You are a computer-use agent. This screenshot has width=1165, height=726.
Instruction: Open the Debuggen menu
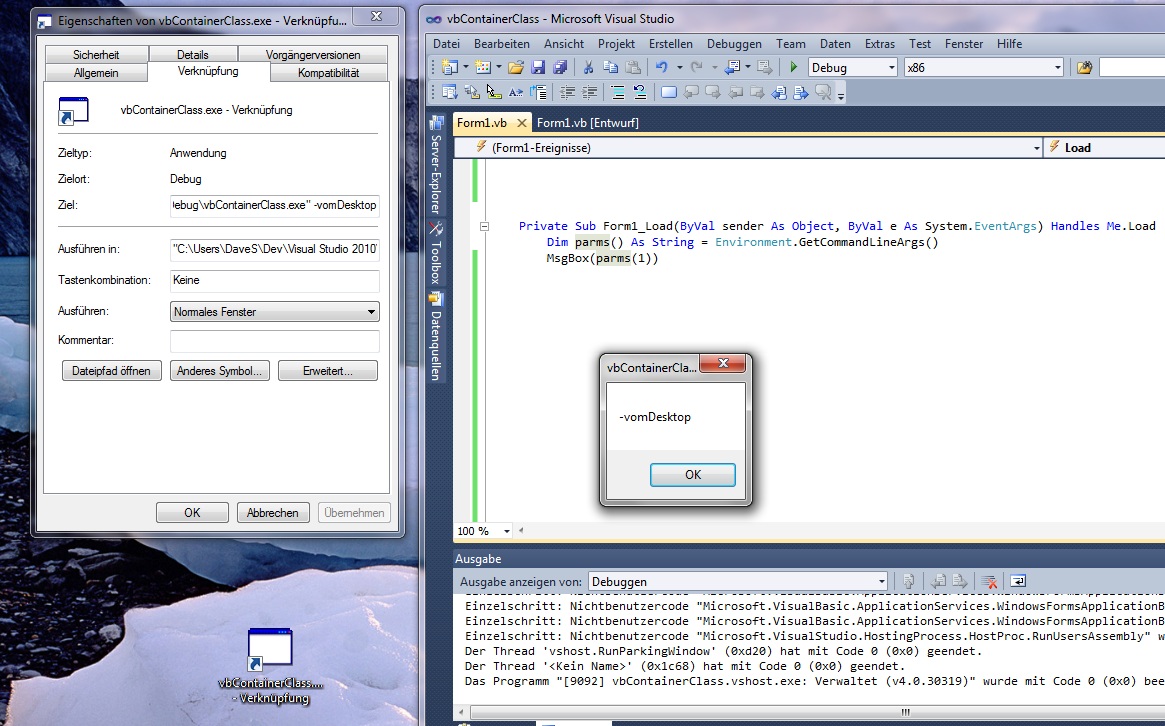733,44
